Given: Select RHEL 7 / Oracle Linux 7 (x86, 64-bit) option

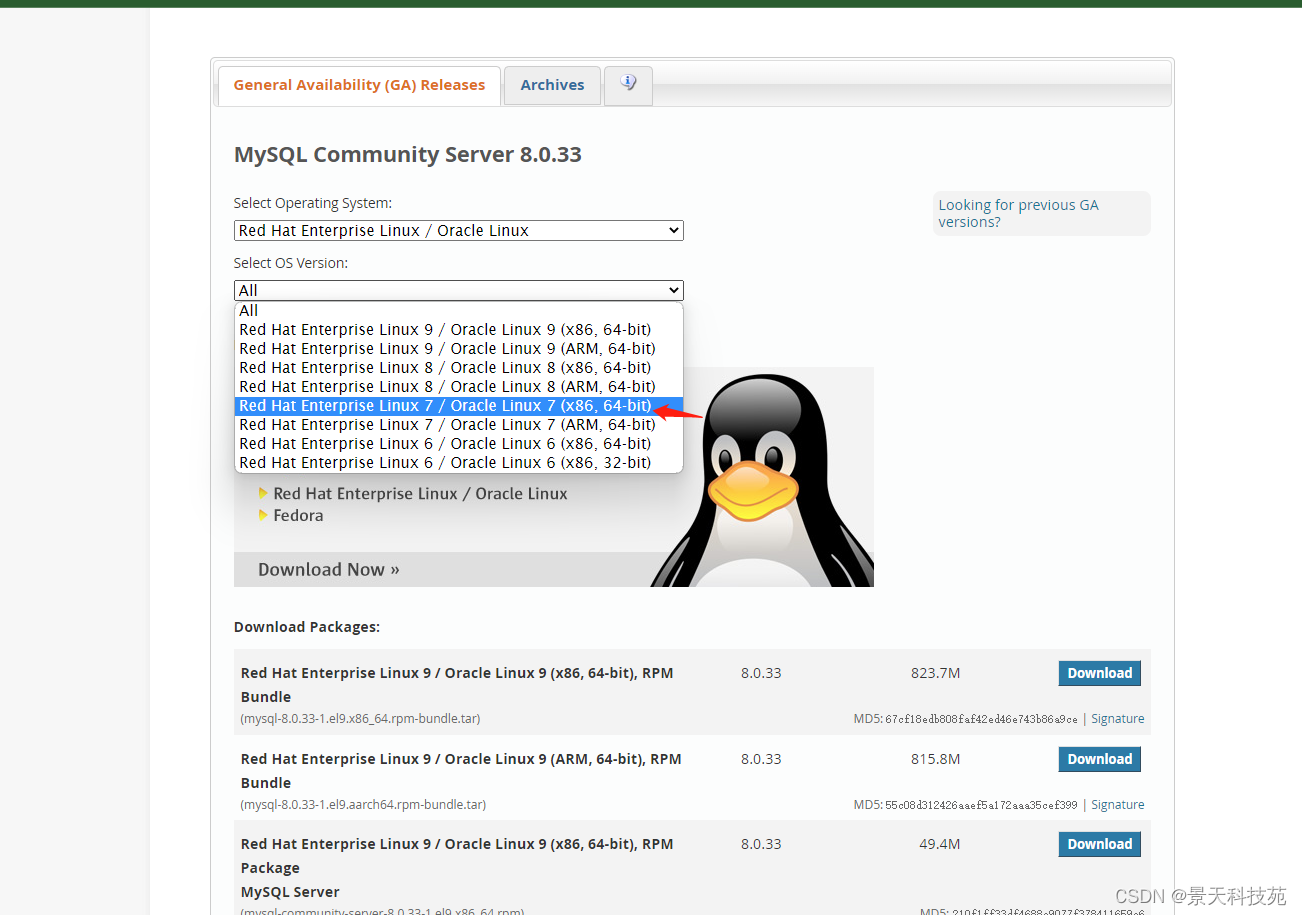Looking at the screenshot, I should point(459,406).
